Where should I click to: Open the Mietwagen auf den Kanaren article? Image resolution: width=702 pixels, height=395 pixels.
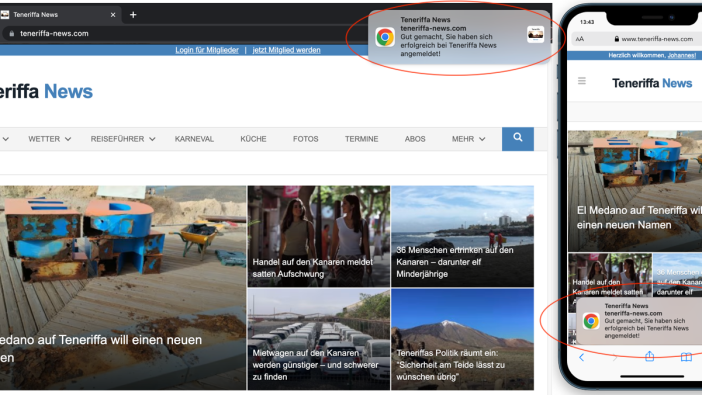[x=319, y=339]
